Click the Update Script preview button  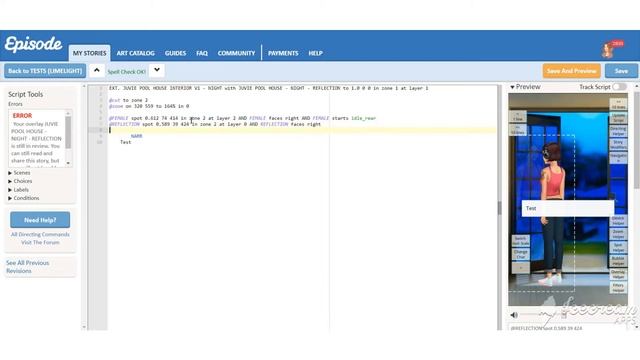(x=618, y=118)
